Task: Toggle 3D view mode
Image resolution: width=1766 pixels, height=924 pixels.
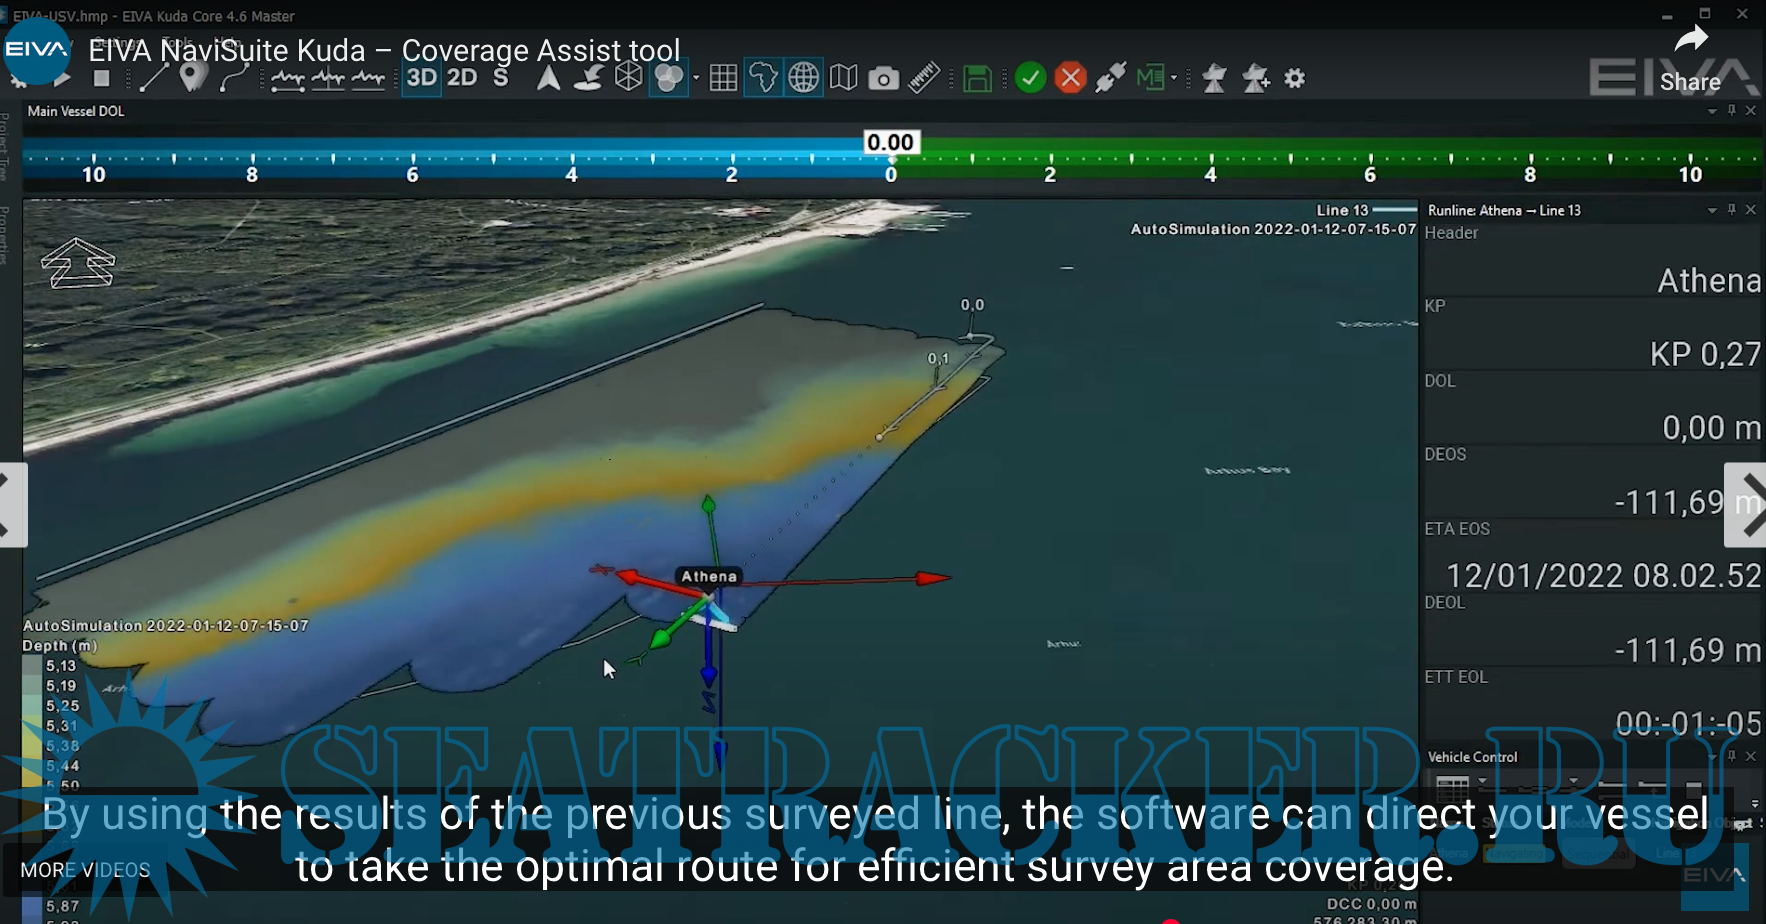Action: [x=421, y=78]
